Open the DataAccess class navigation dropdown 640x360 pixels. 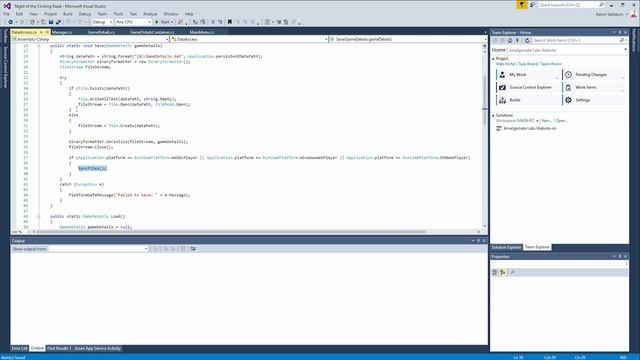[326, 39]
